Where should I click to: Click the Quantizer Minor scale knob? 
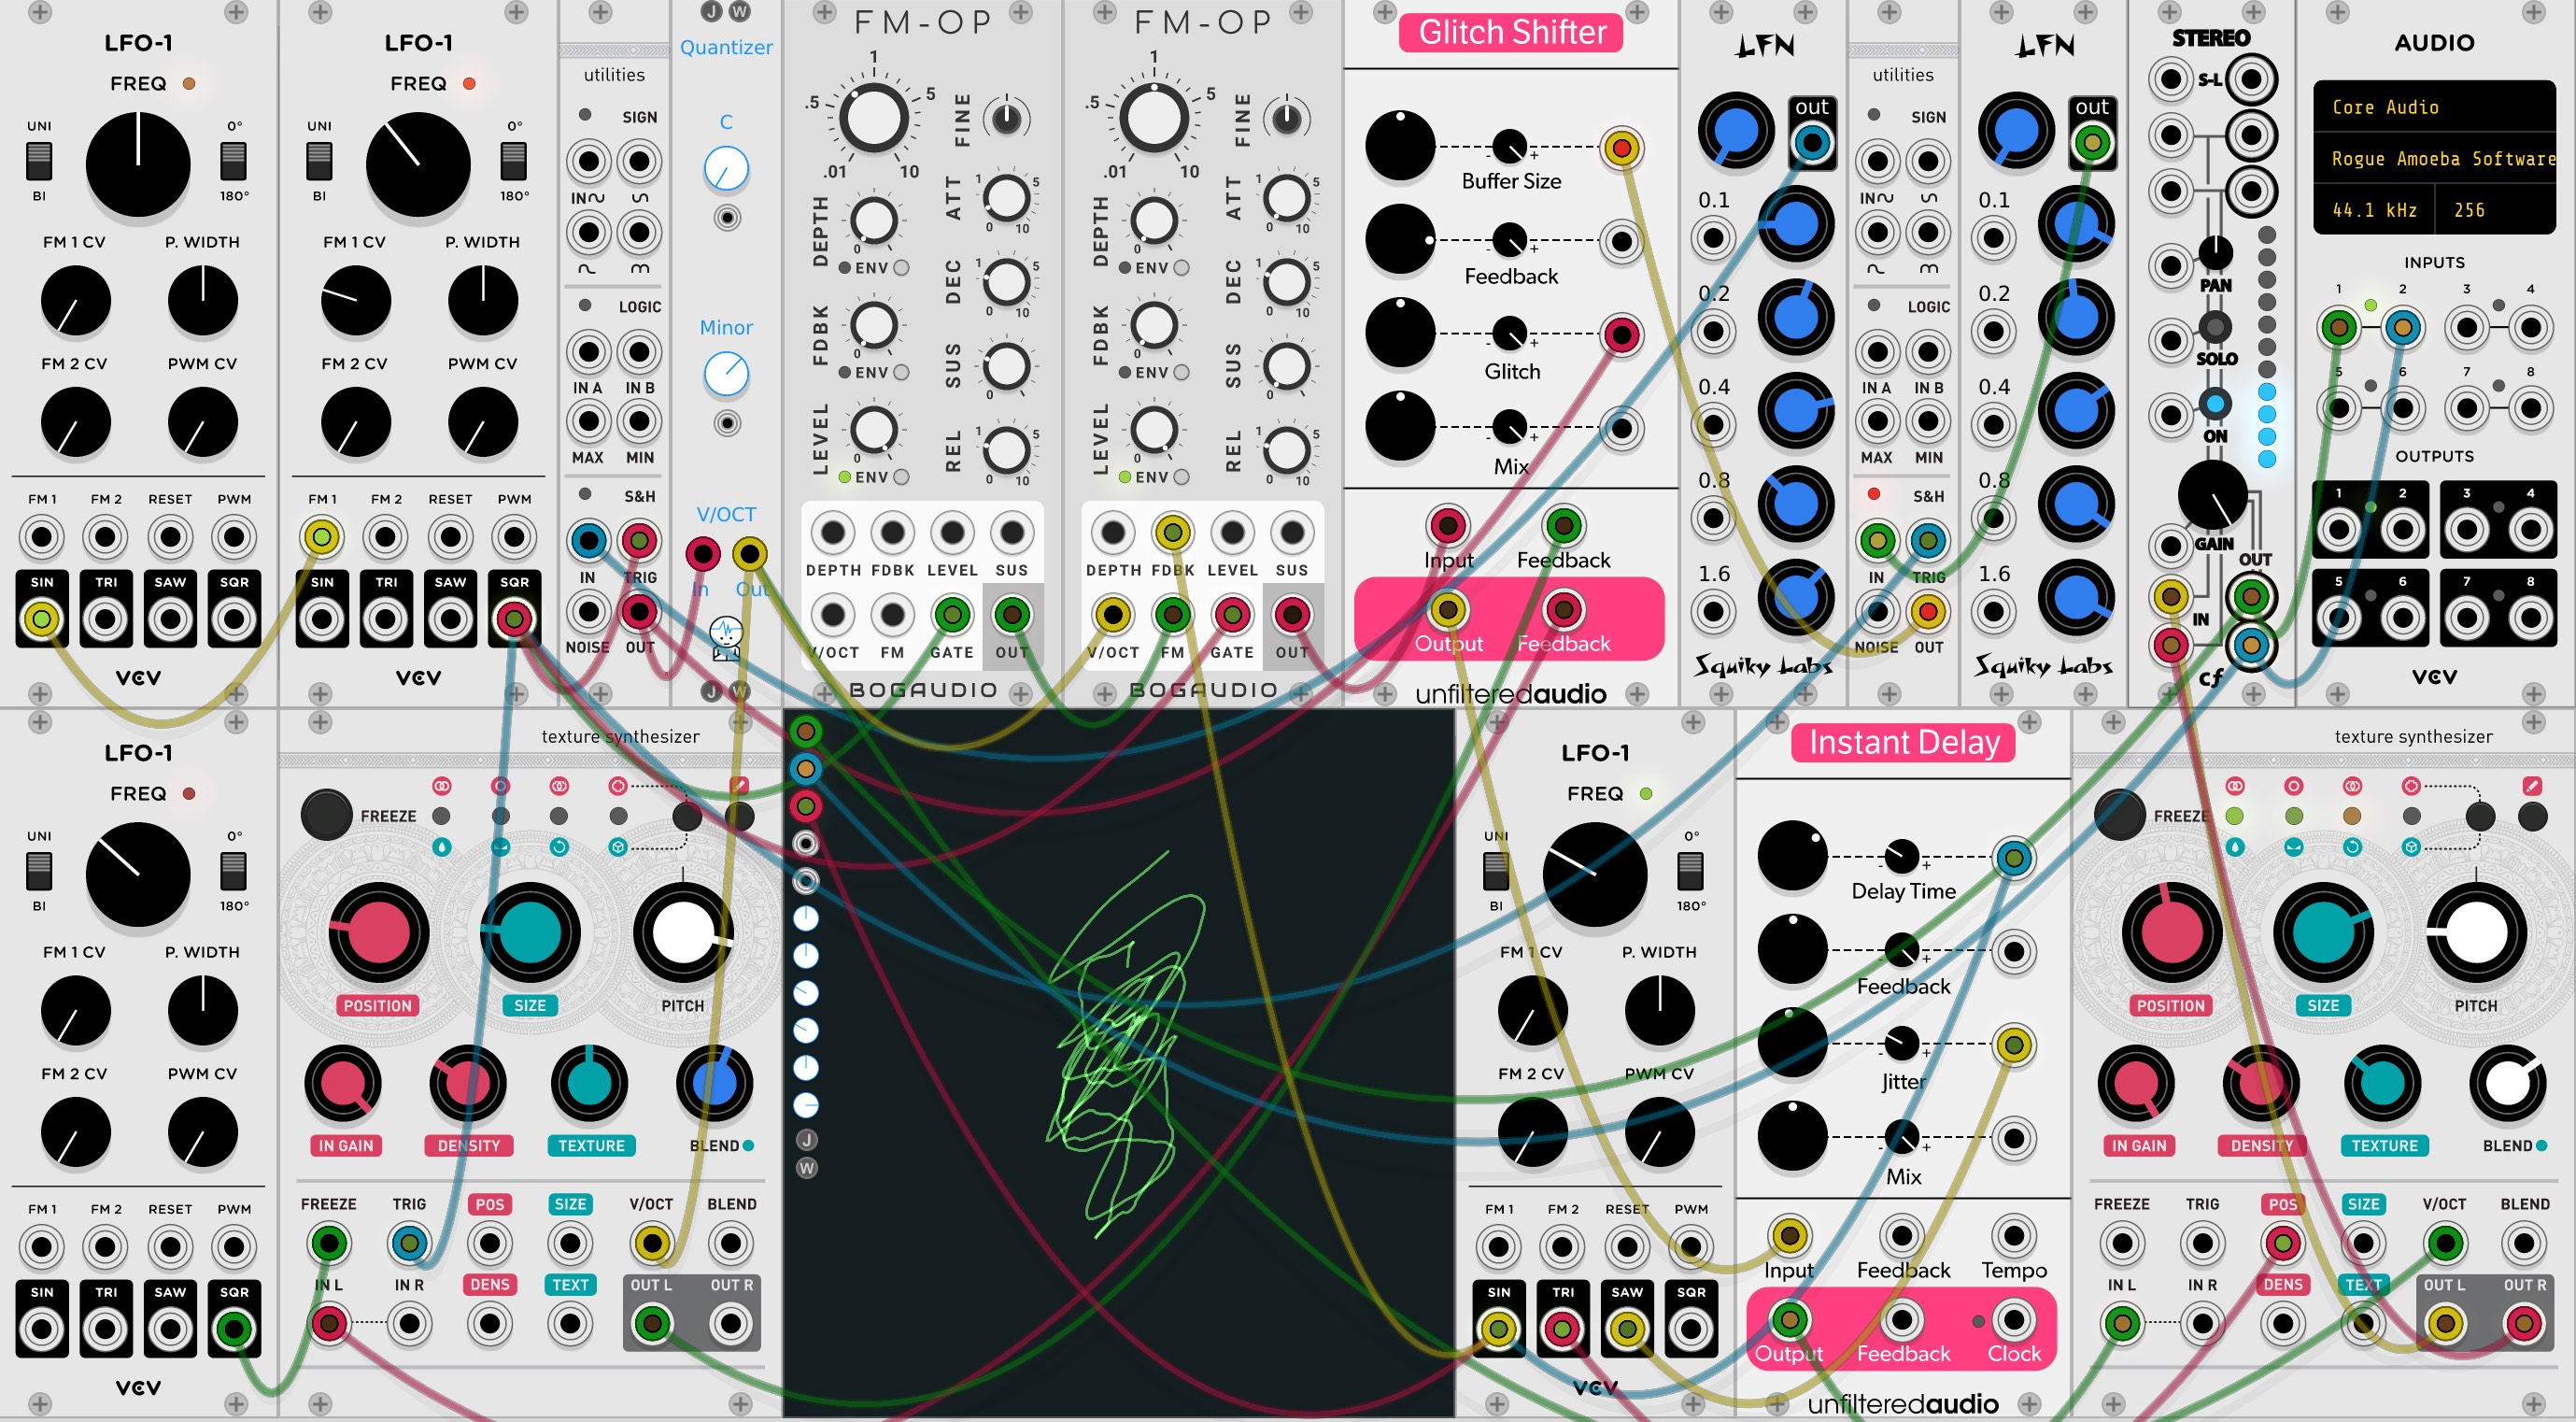tap(726, 374)
